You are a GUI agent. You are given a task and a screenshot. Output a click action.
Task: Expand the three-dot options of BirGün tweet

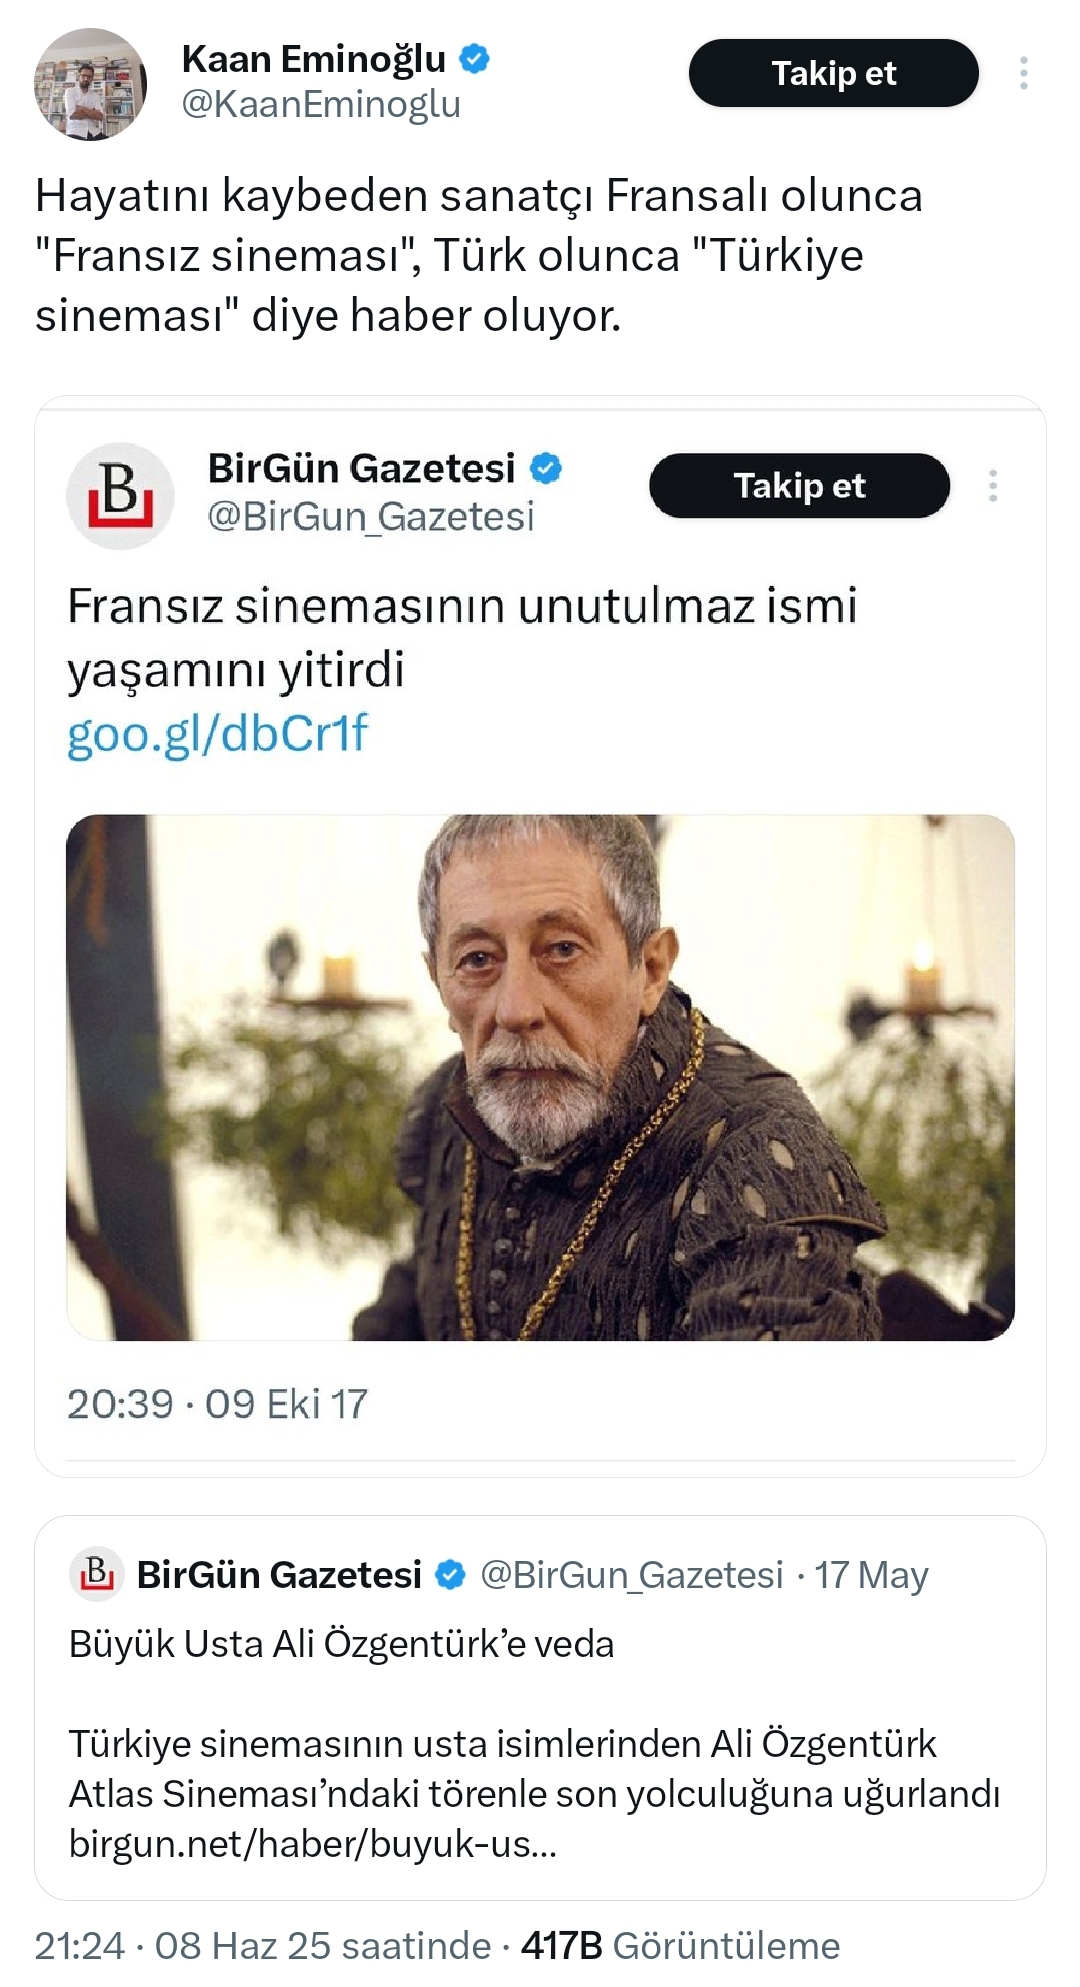pos(992,485)
